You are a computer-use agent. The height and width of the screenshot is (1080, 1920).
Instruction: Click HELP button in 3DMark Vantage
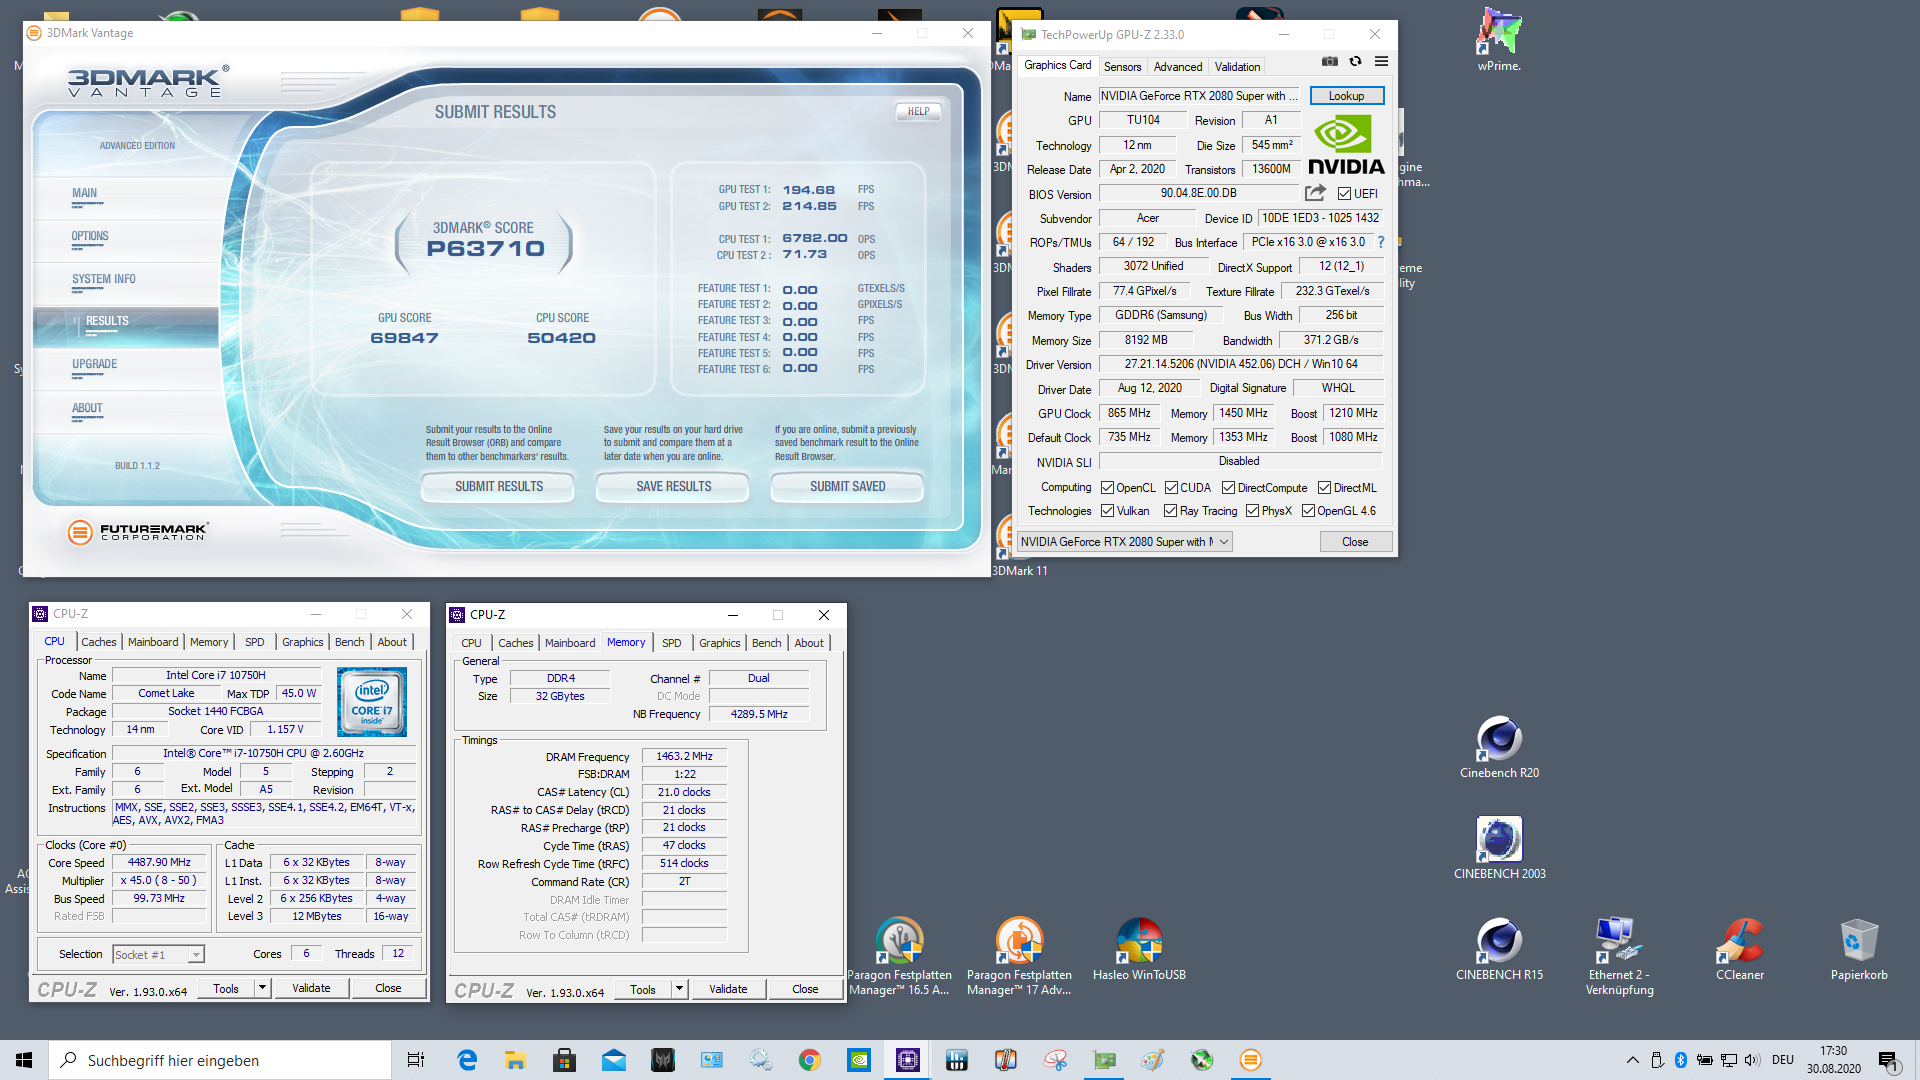(x=918, y=112)
